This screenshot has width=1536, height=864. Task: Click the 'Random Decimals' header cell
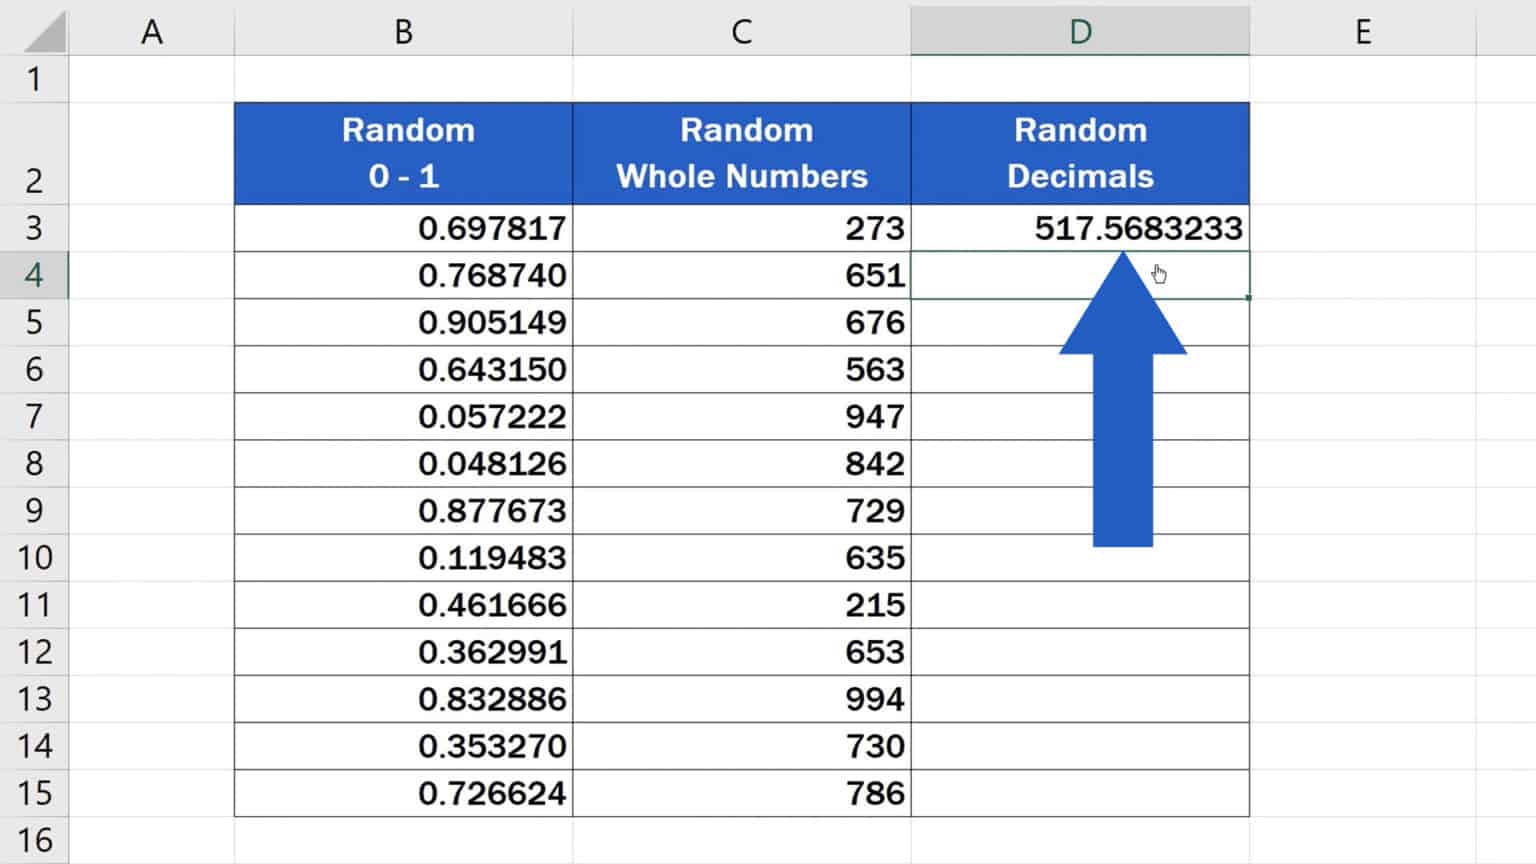coord(1080,154)
